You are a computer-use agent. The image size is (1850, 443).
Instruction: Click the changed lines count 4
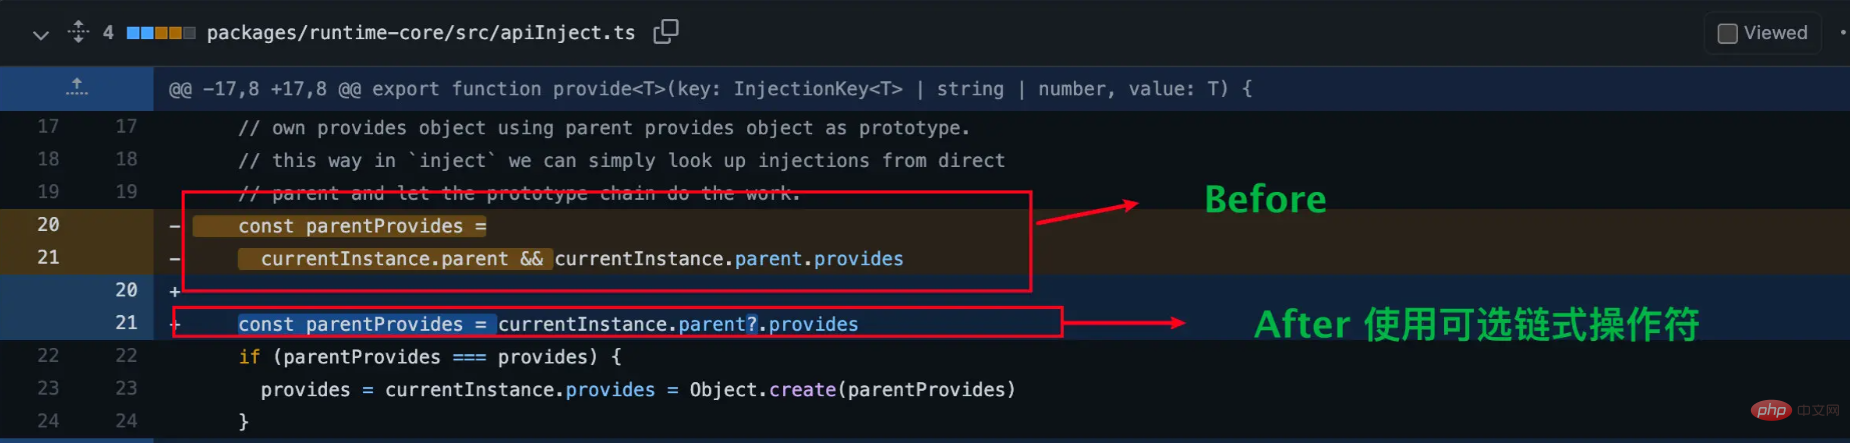108,33
